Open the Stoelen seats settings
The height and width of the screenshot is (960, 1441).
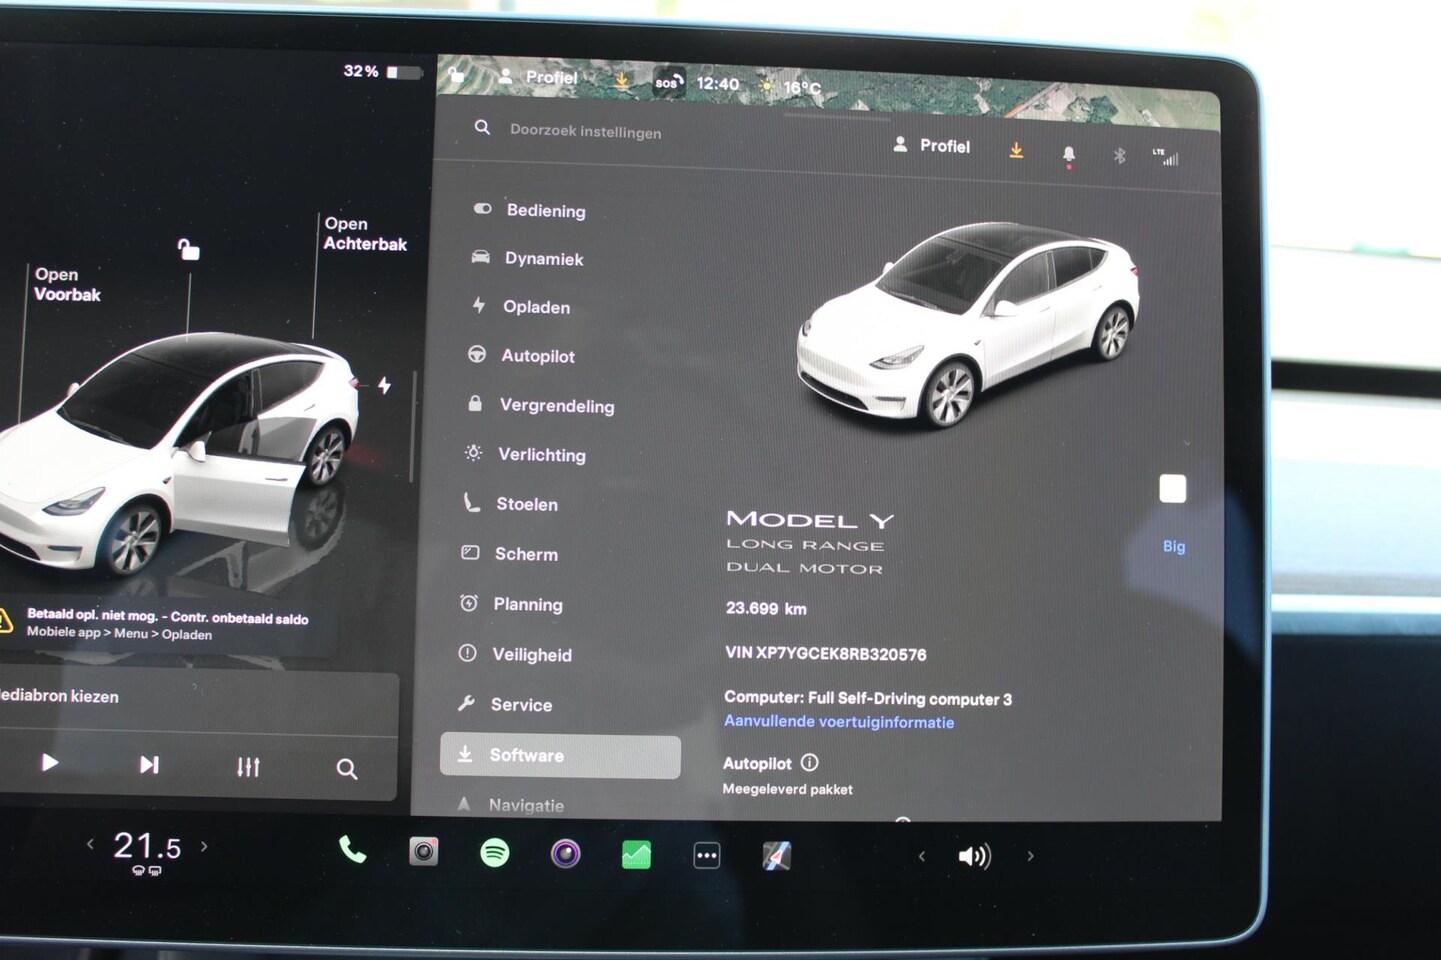pos(526,505)
